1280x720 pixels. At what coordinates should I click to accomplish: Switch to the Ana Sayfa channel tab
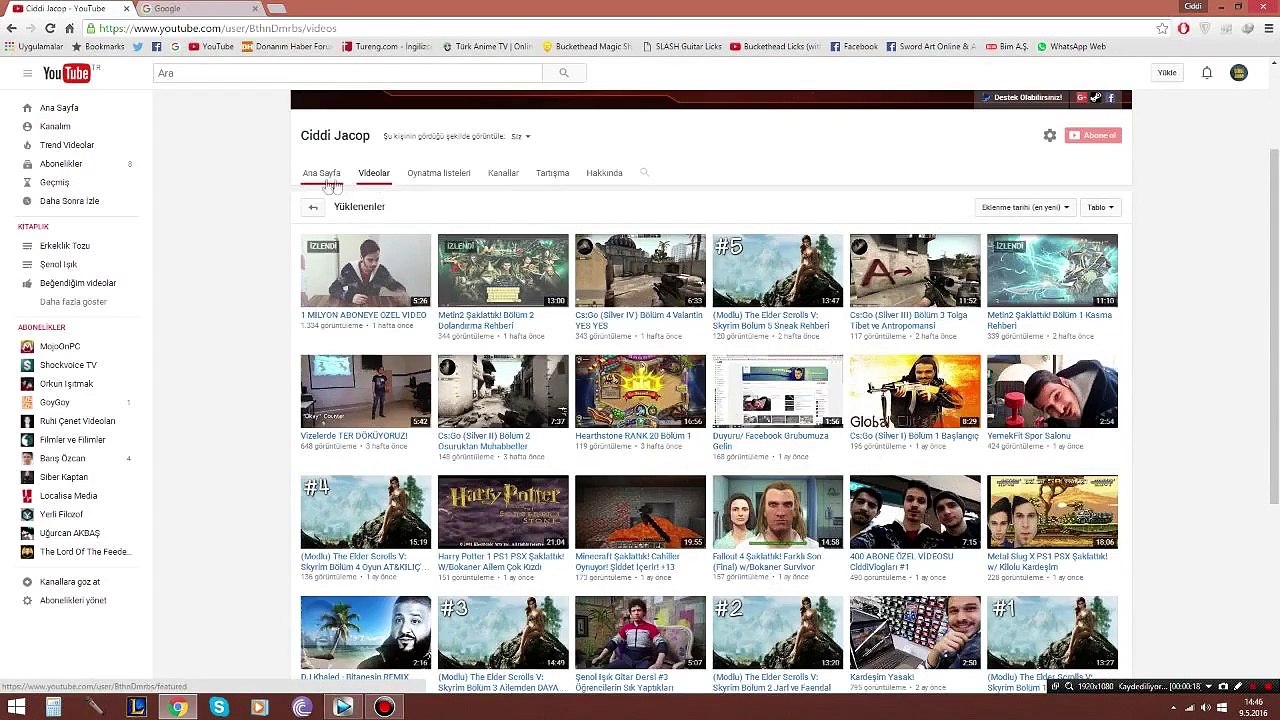point(321,173)
